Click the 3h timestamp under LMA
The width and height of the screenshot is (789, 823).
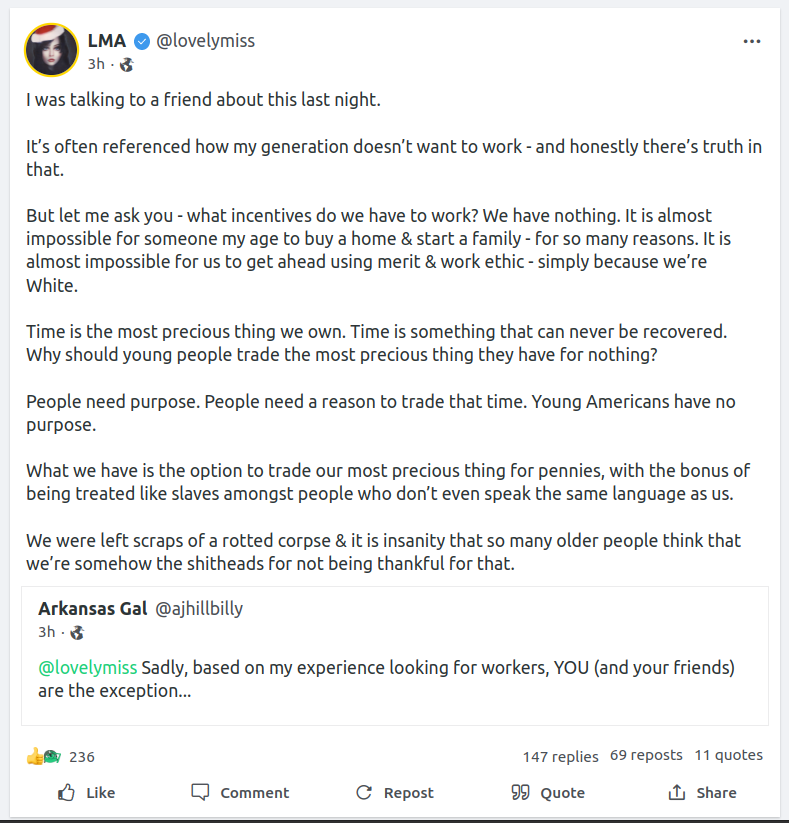[x=96, y=64]
